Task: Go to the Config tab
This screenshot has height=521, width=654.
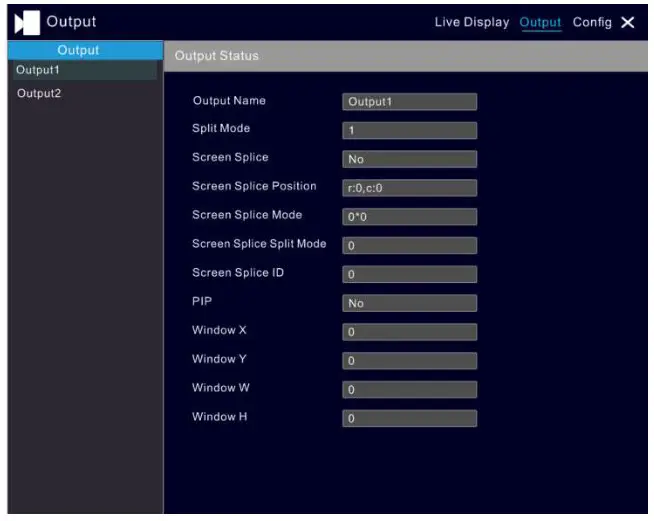Action: point(592,22)
